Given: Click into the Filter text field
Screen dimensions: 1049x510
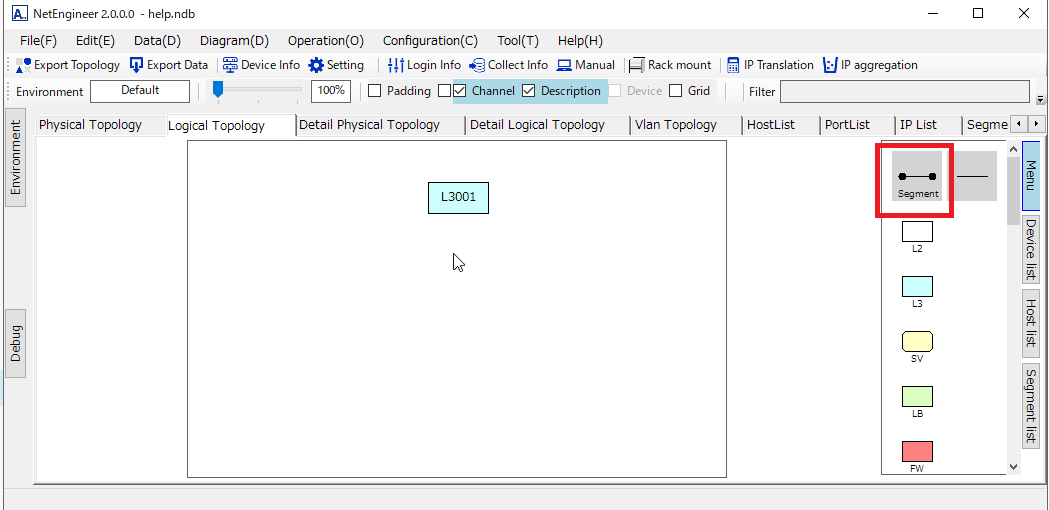Looking at the screenshot, I should pos(904,92).
